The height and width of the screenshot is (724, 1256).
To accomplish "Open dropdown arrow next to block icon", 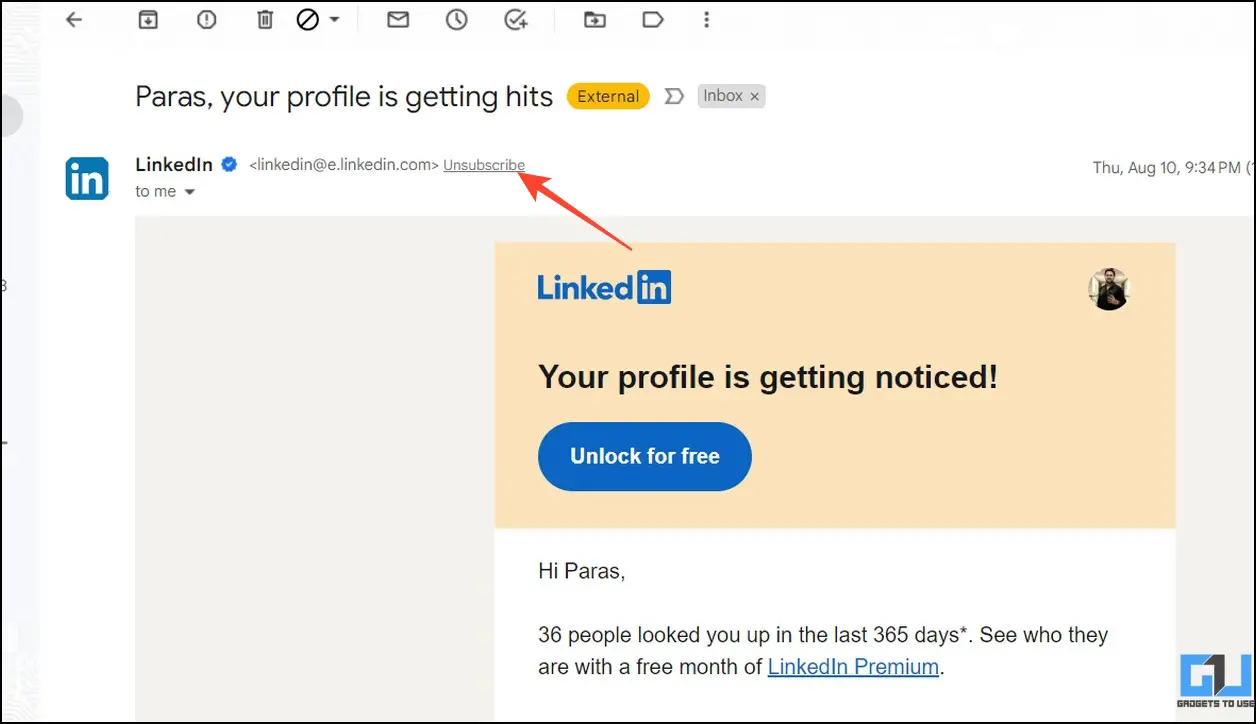I will 334,19.
